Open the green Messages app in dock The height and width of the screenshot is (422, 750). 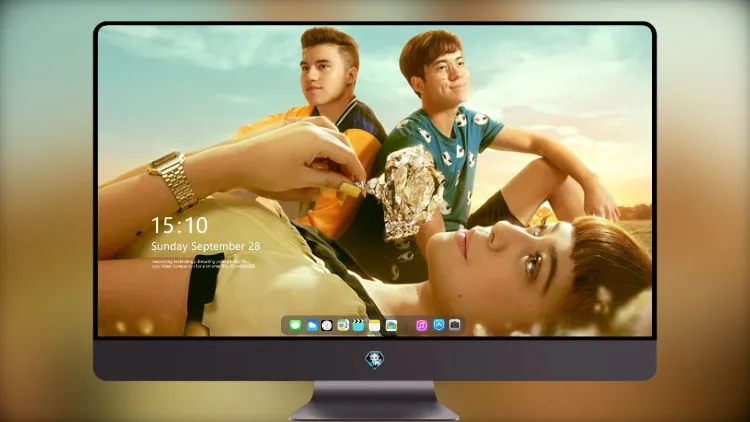[x=295, y=326]
